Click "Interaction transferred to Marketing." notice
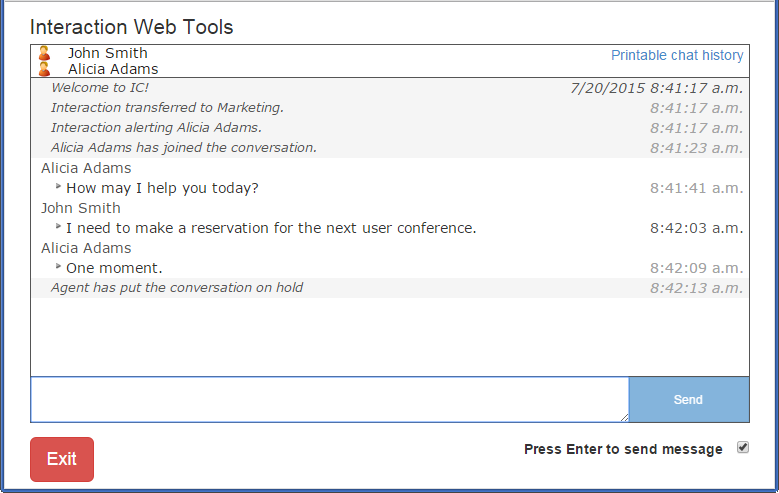The height and width of the screenshot is (493, 779). click(167, 108)
